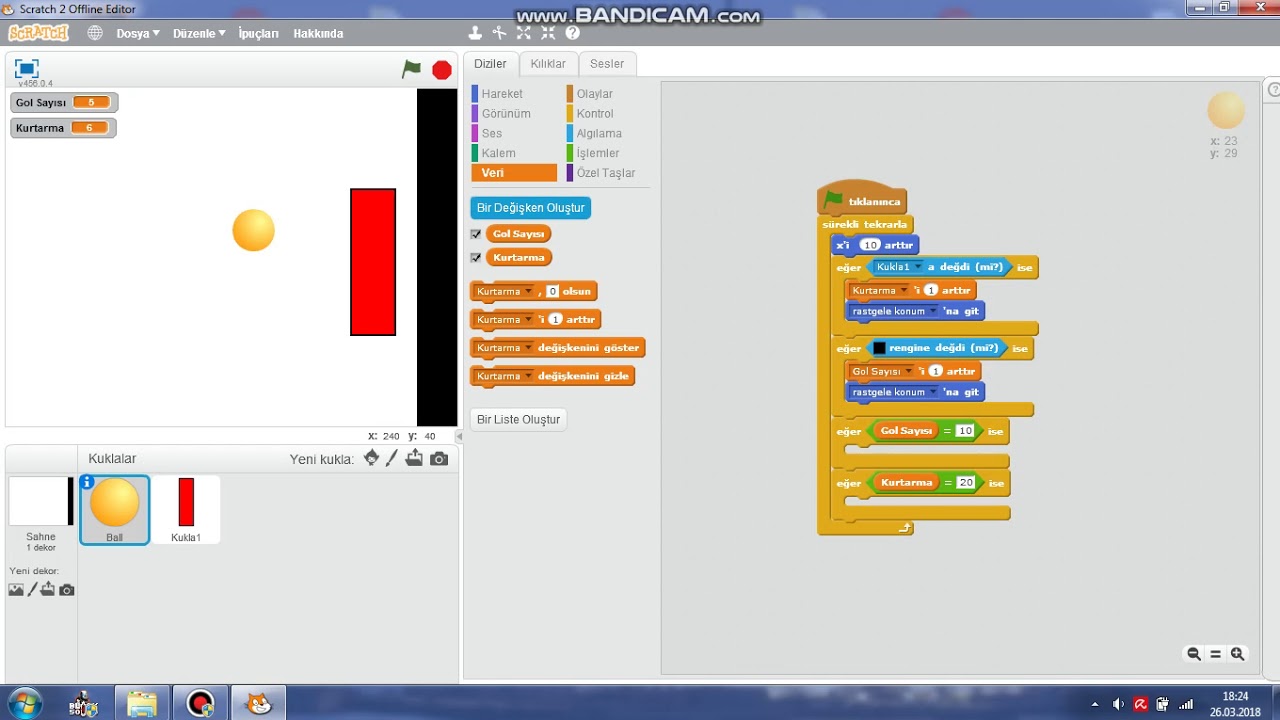Select the Hareket block category
The width and height of the screenshot is (1280, 720).
502,94
